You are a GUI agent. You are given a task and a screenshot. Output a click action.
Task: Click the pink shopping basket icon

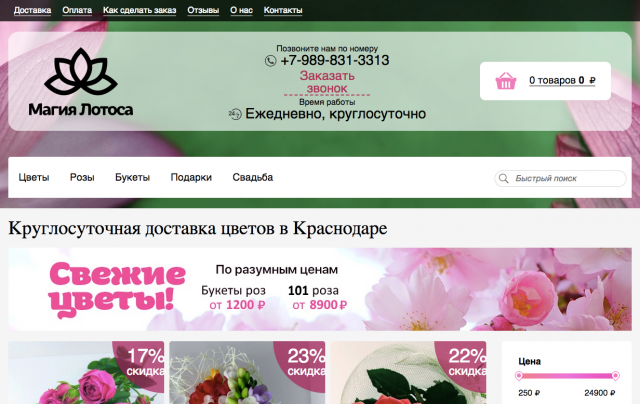pos(506,81)
